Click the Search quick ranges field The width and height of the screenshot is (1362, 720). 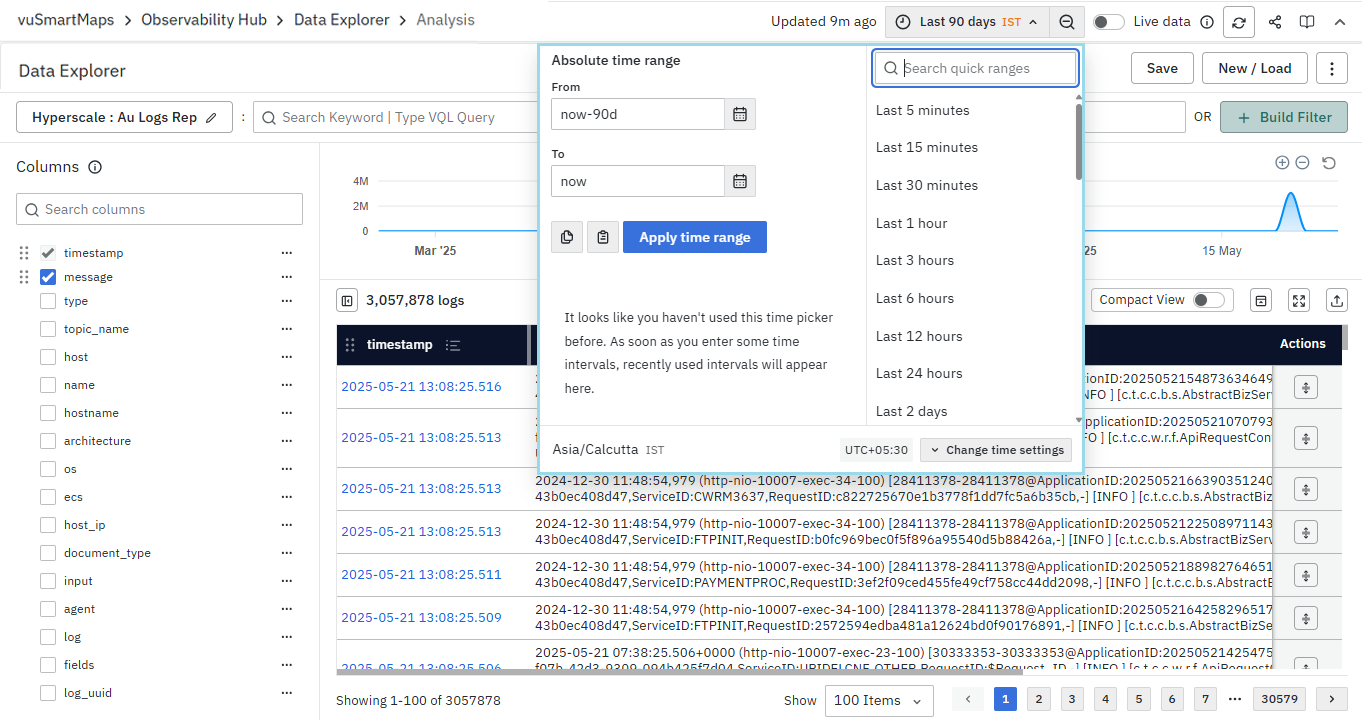[x=976, y=68]
